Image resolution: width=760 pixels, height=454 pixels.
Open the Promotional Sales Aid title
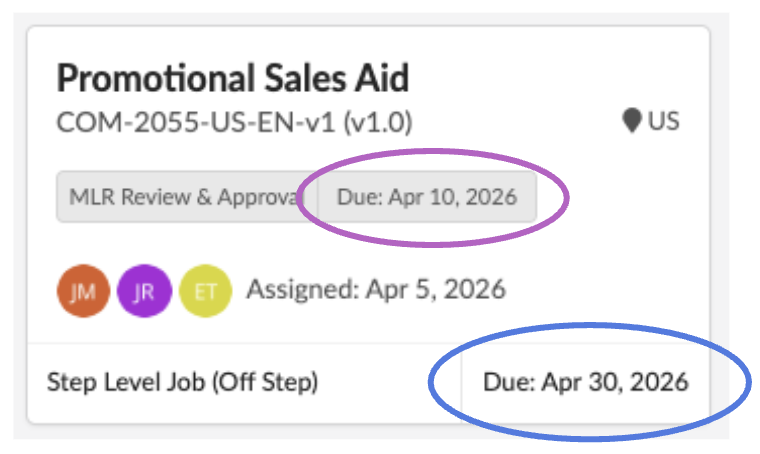[232, 78]
